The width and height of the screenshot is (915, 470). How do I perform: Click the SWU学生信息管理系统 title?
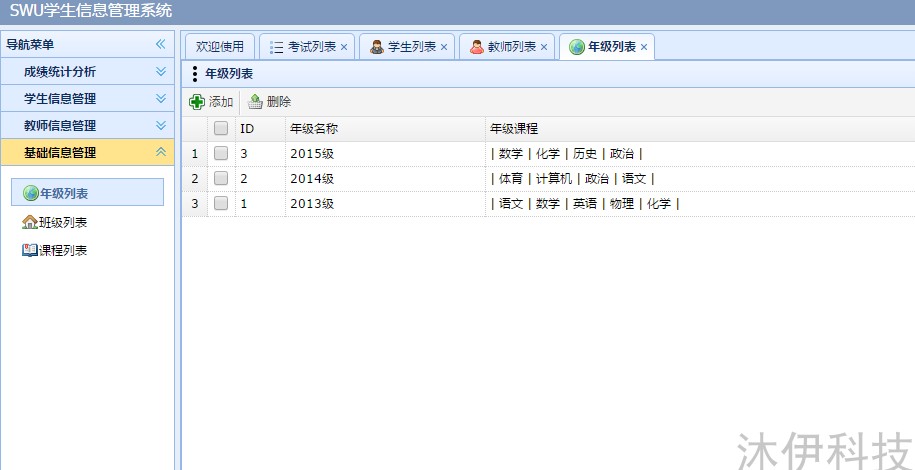click(x=91, y=10)
